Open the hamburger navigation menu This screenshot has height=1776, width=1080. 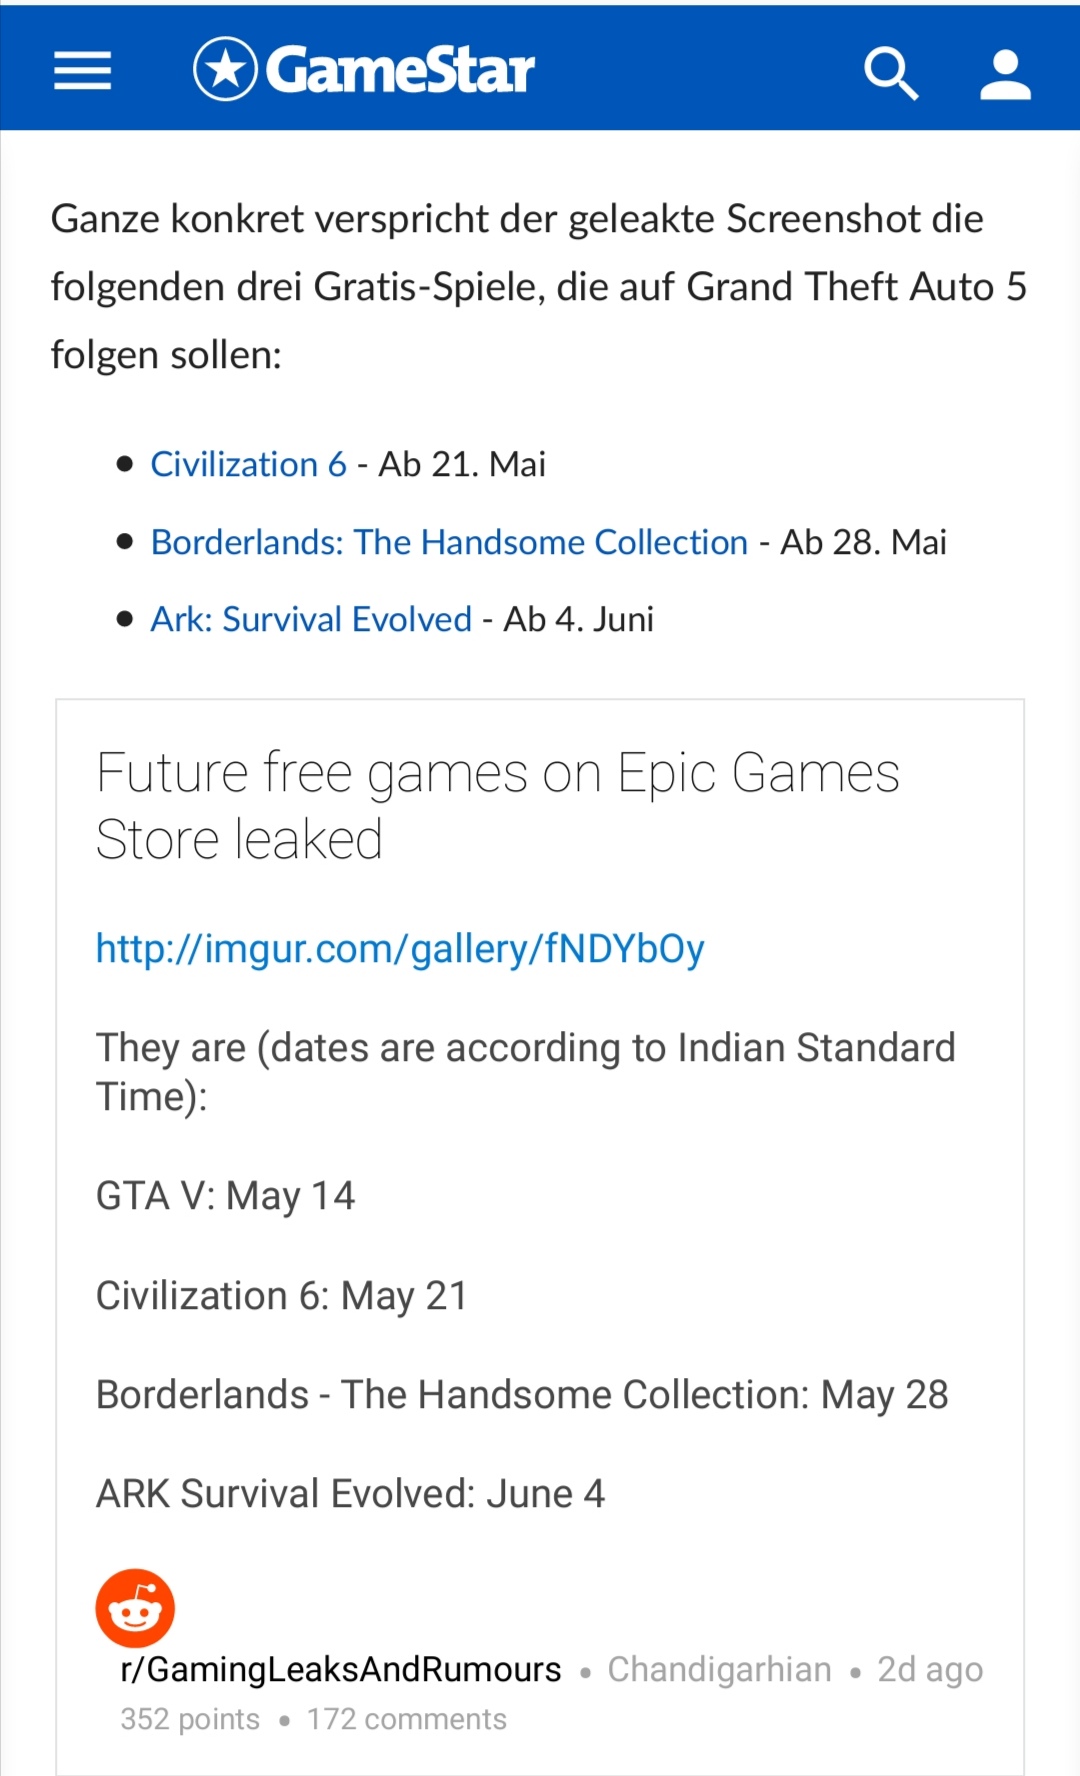[x=82, y=70]
